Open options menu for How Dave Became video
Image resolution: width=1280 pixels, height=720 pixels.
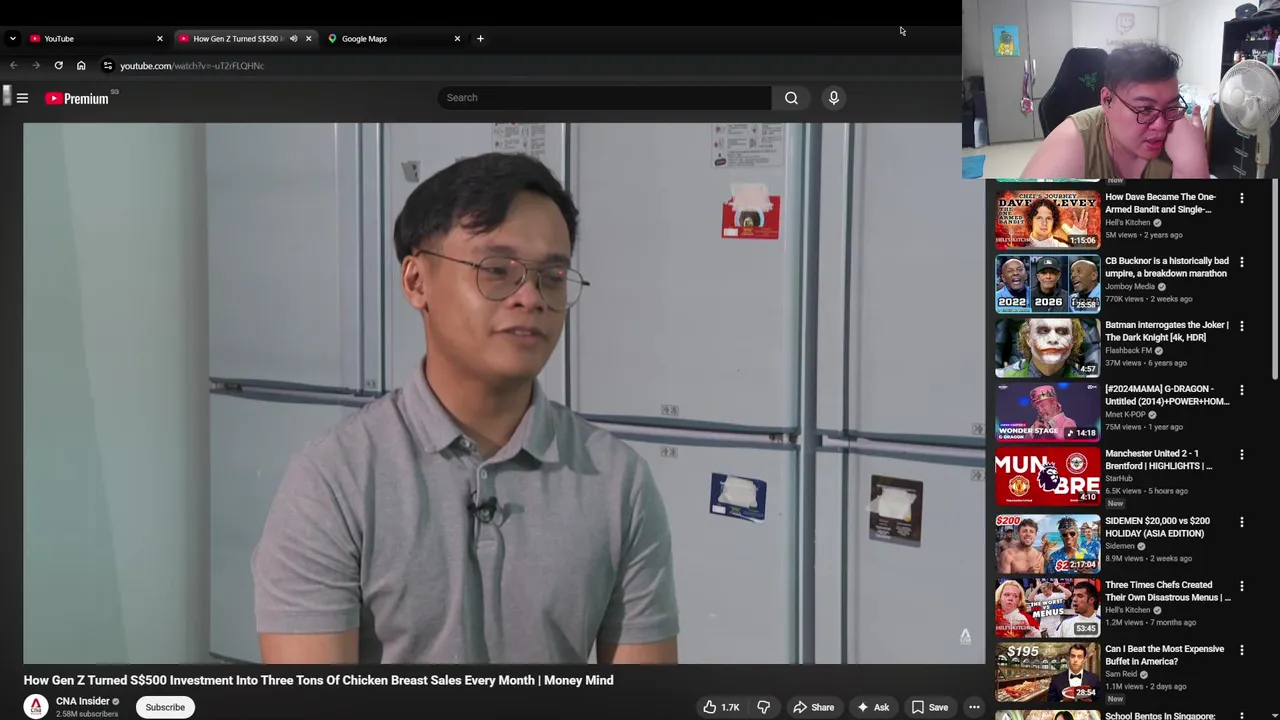pyautogui.click(x=1242, y=198)
